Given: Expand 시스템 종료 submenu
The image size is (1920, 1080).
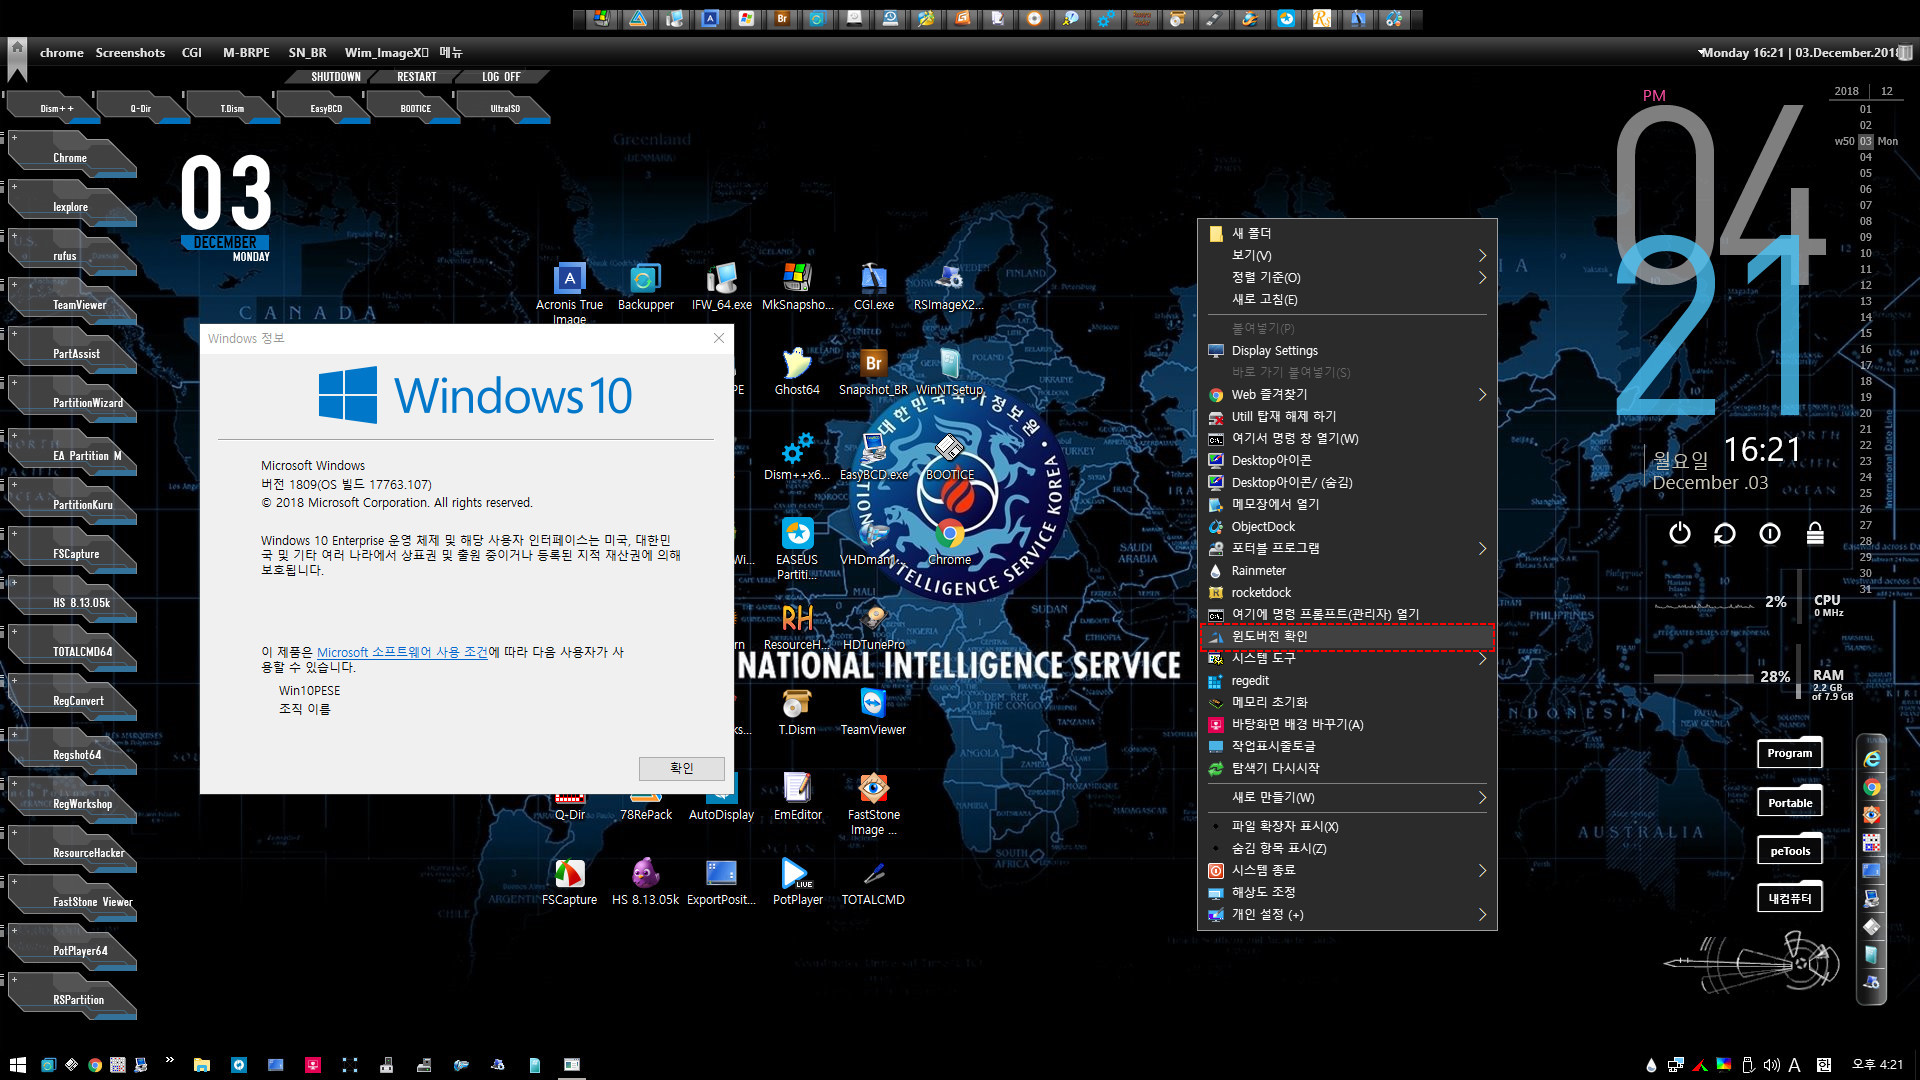Looking at the screenshot, I should [x=1347, y=870].
